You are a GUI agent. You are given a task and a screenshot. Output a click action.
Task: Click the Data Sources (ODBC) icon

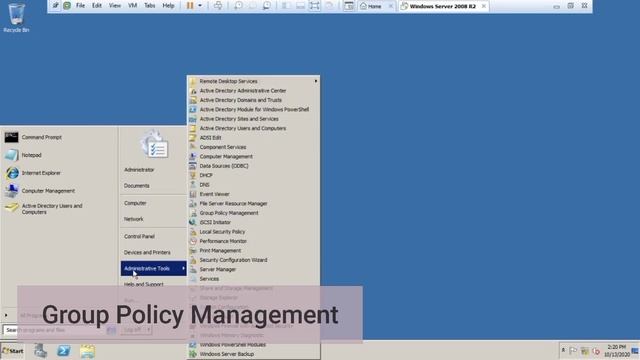pos(193,166)
